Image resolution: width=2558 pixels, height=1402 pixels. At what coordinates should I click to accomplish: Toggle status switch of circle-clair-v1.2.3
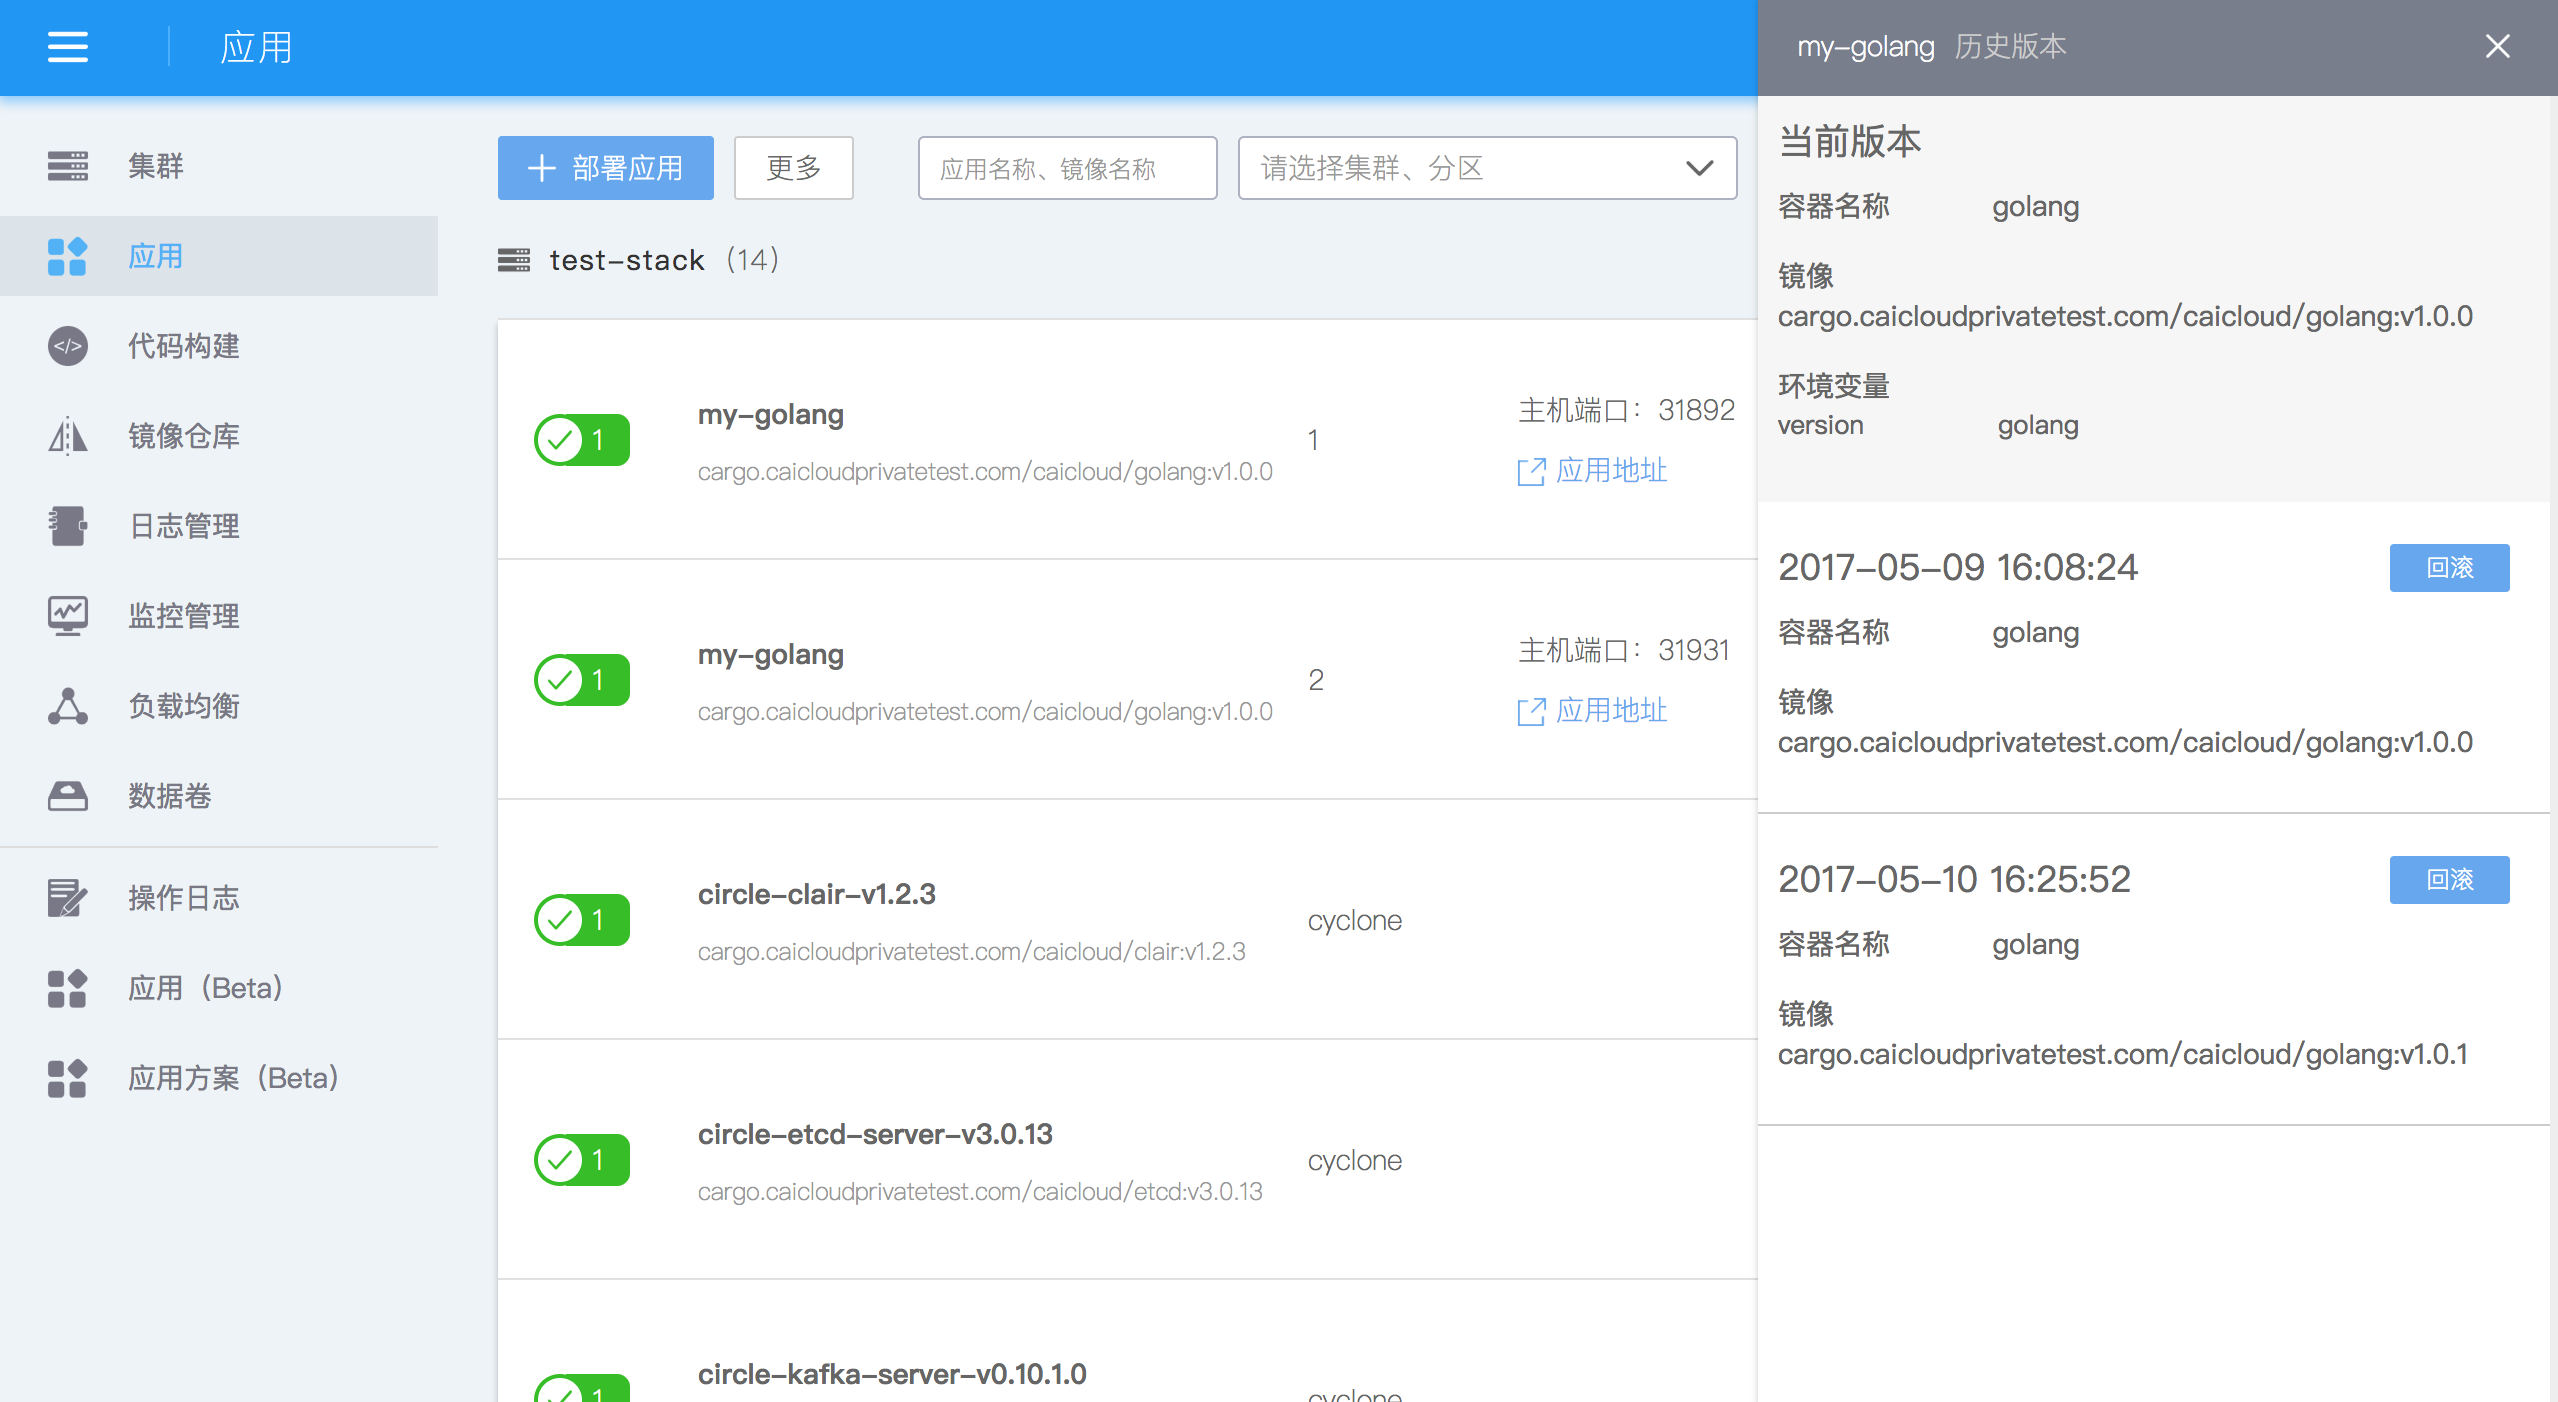(x=582, y=920)
